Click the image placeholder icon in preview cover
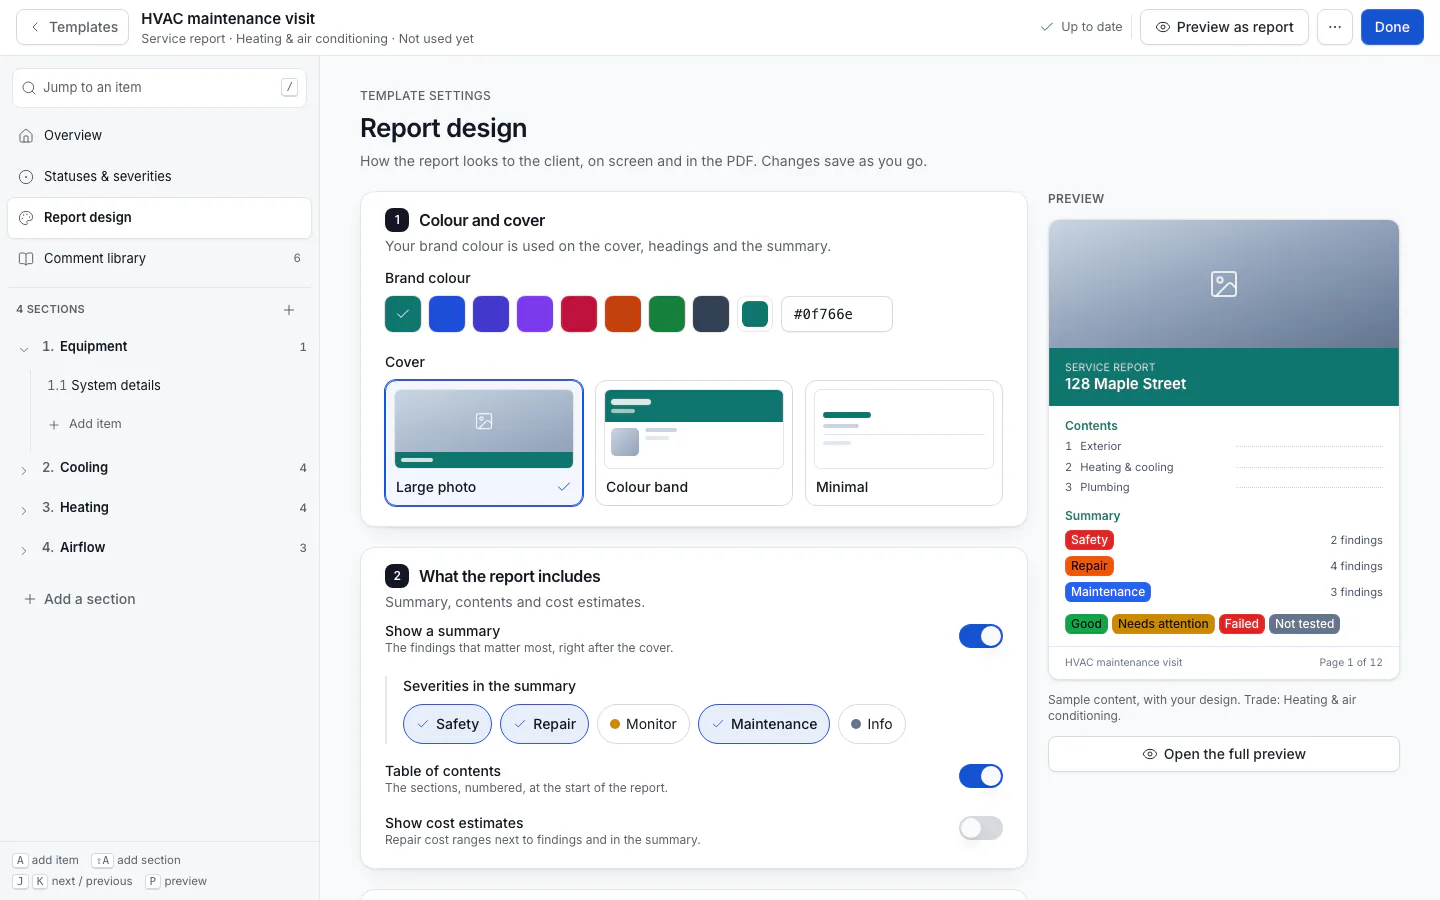 (x=1224, y=284)
